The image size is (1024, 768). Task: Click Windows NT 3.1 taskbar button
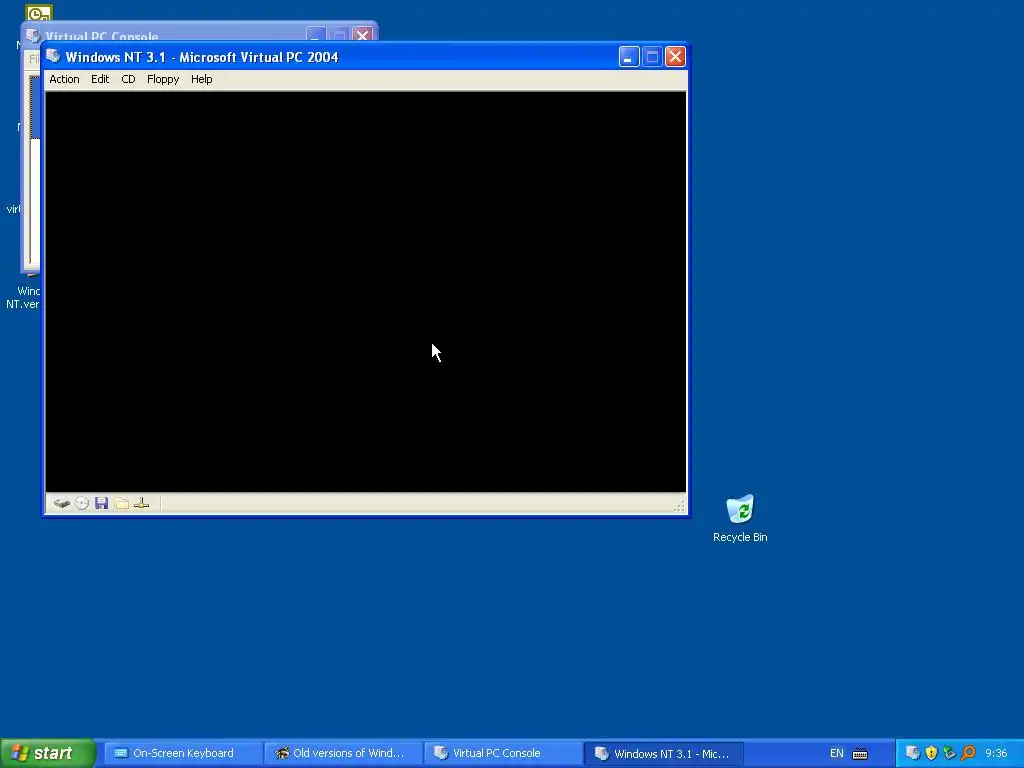[x=664, y=753]
